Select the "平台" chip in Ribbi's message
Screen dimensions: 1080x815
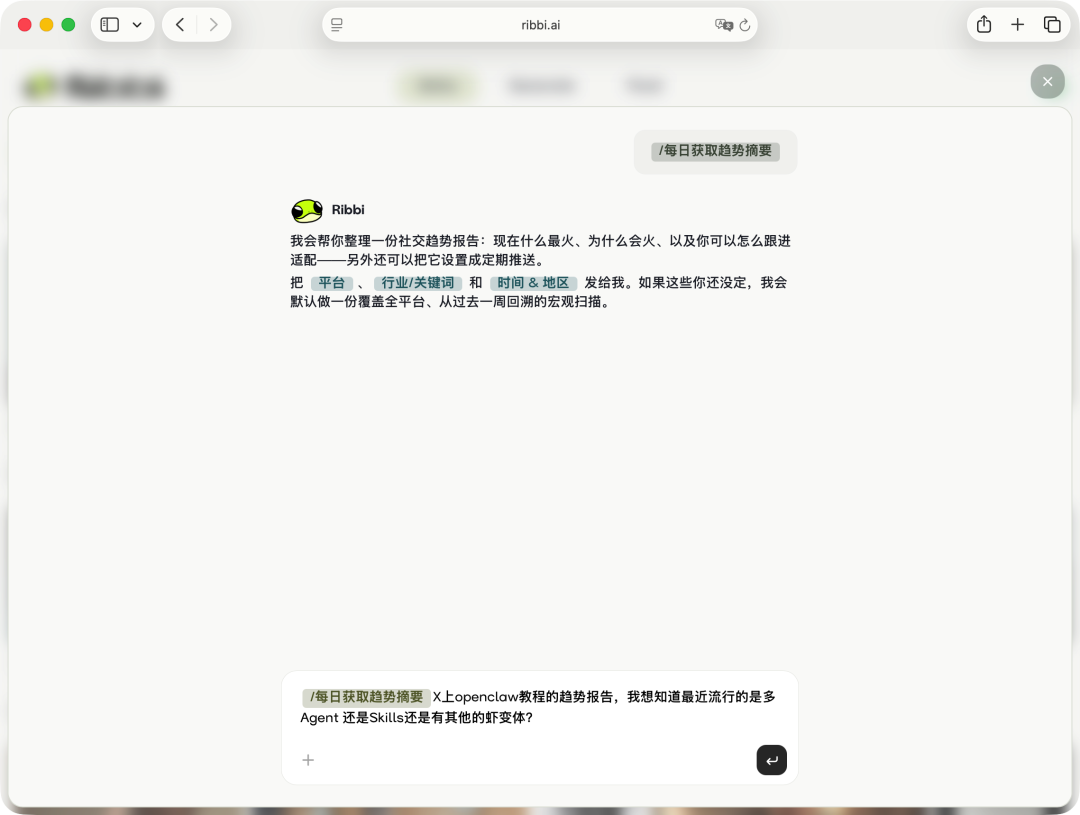(332, 283)
